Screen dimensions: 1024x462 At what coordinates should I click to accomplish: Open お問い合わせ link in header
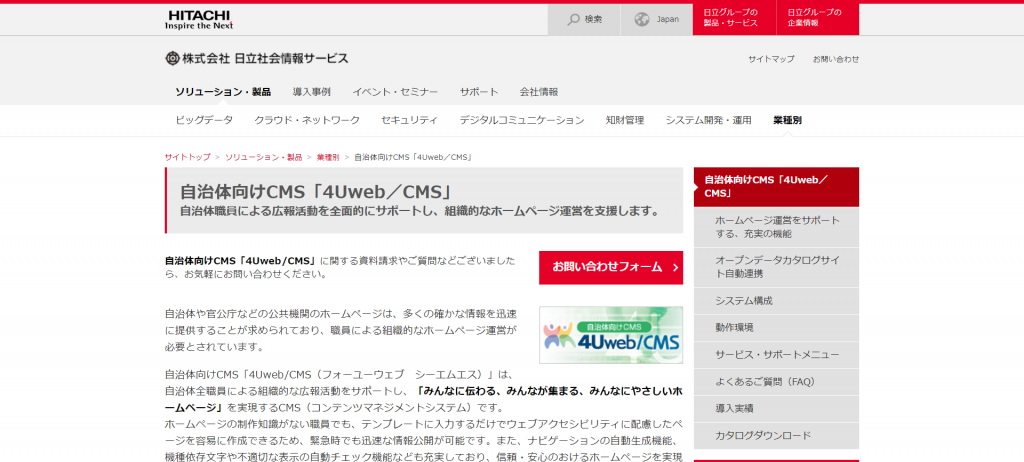[x=836, y=59]
